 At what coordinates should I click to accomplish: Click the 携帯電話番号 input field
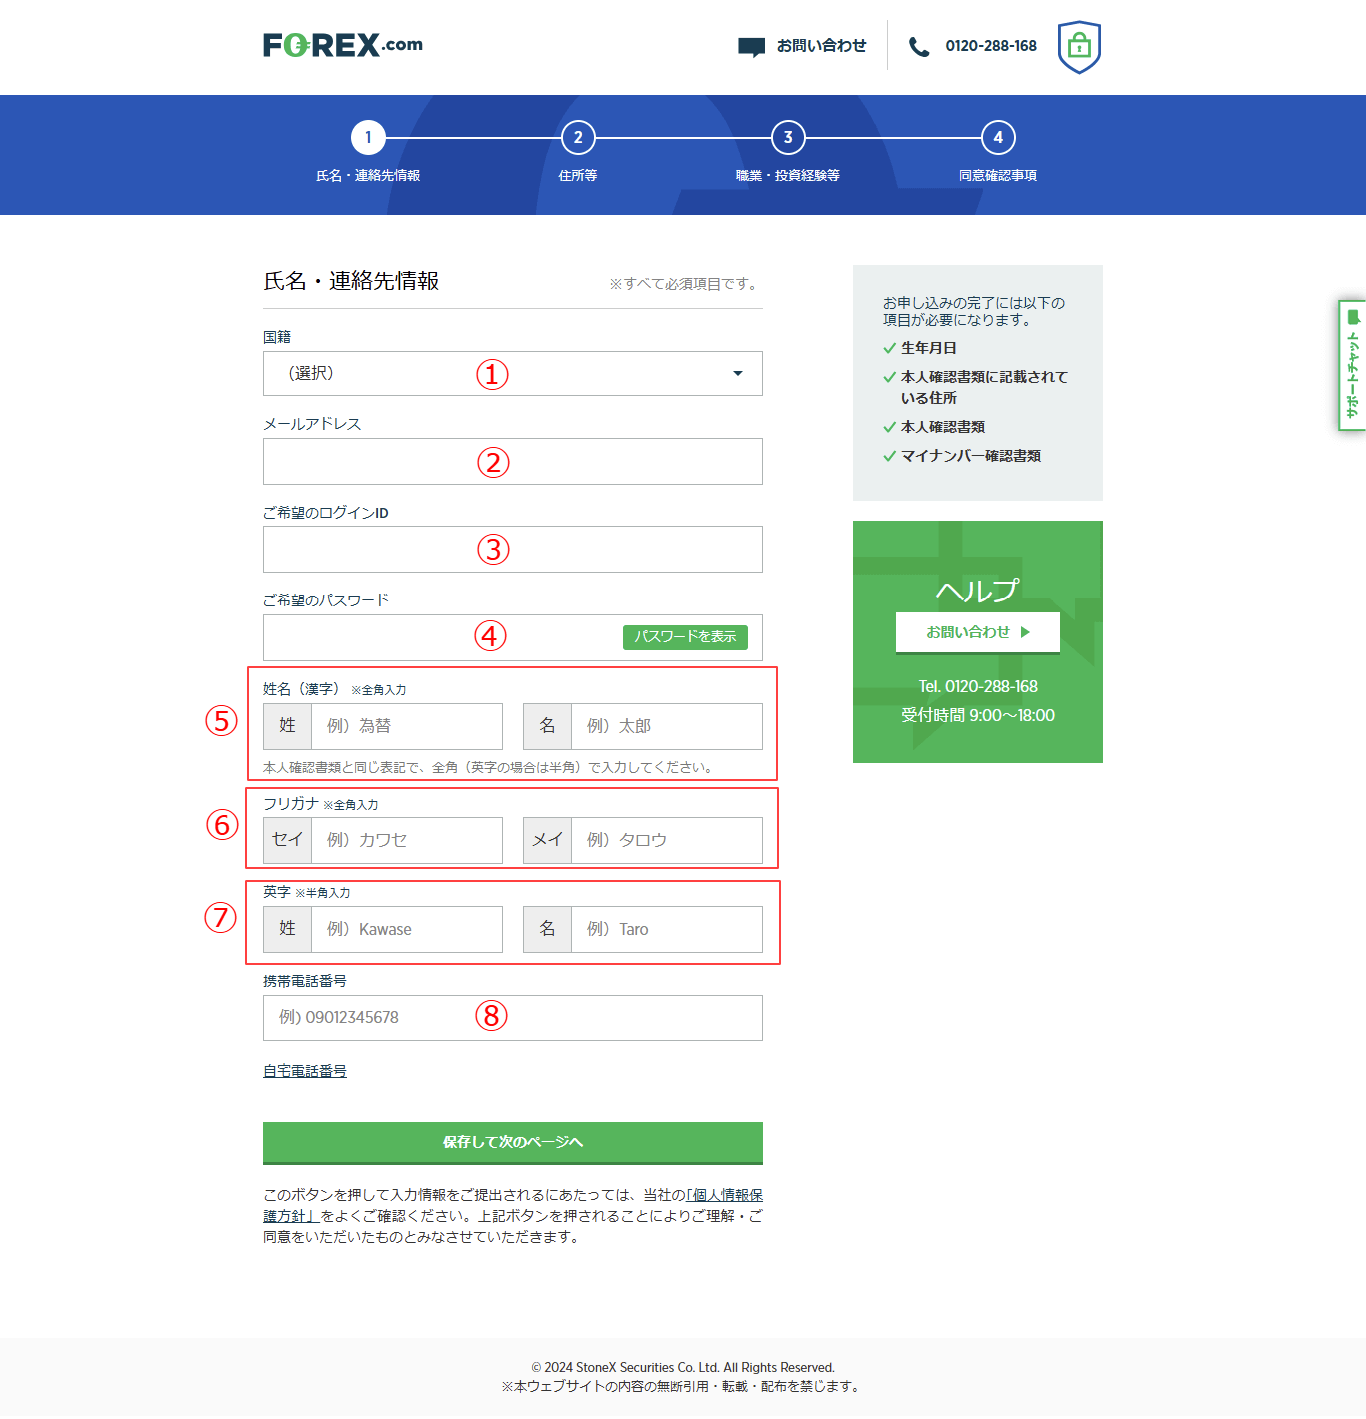click(x=512, y=1018)
